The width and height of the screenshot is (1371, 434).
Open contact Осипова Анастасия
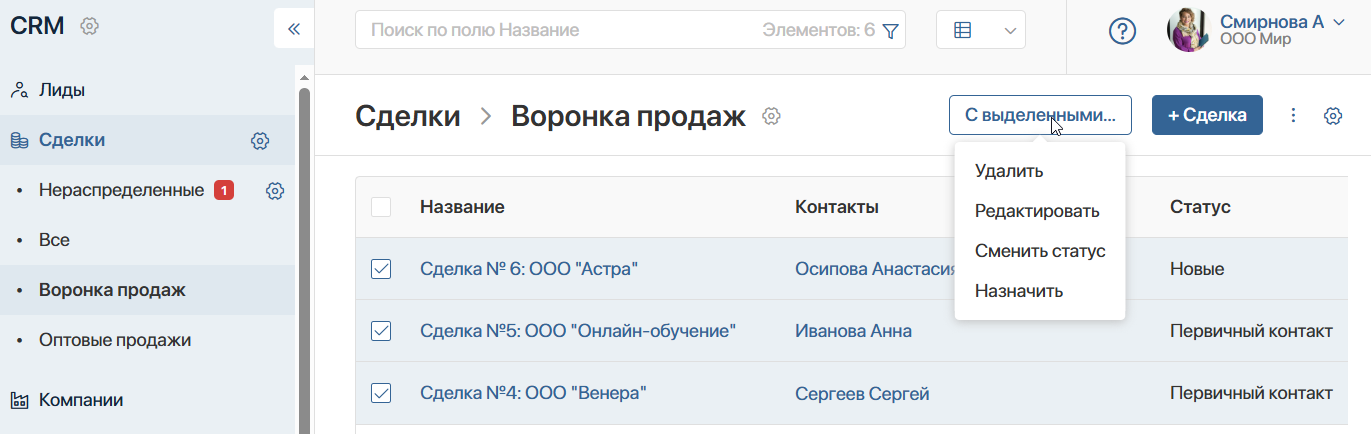[875, 269]
